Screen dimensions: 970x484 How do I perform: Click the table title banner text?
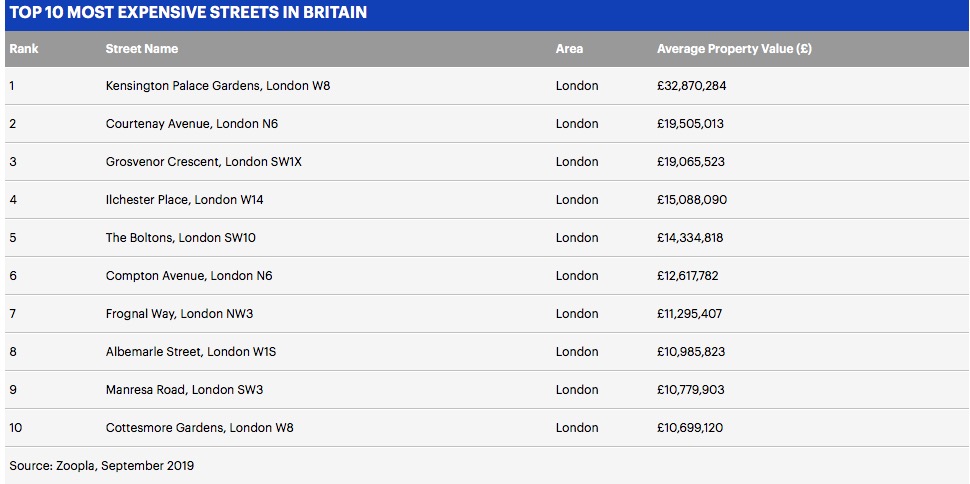point(188,12)
